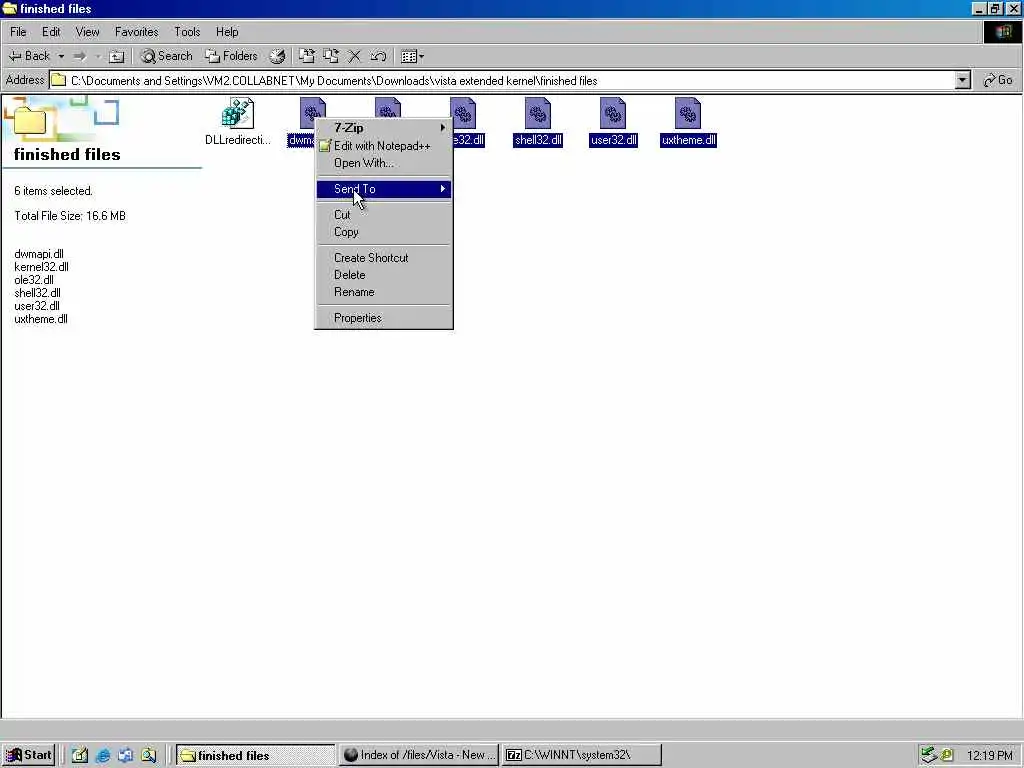1024x768 pixels.
Task: Open the File menu
Action: point(18,31)
